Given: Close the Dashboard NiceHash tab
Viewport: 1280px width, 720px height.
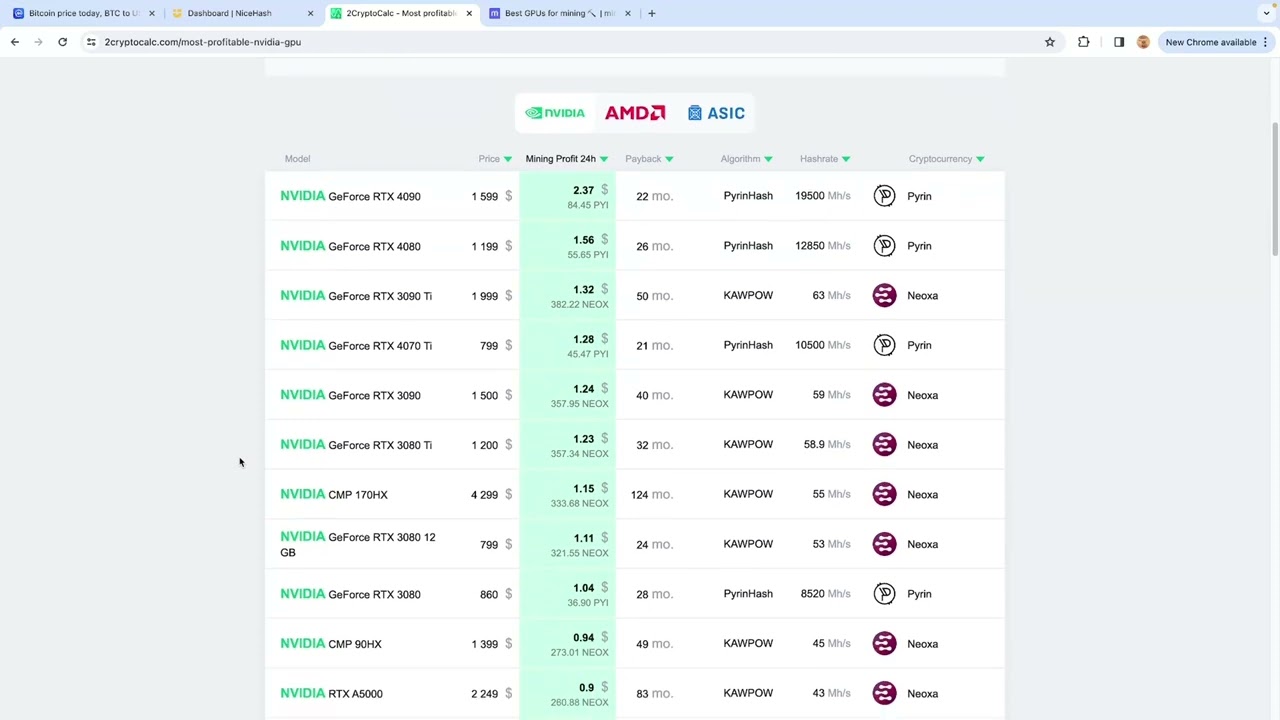Looking at the screenshot, I should 310,13.
